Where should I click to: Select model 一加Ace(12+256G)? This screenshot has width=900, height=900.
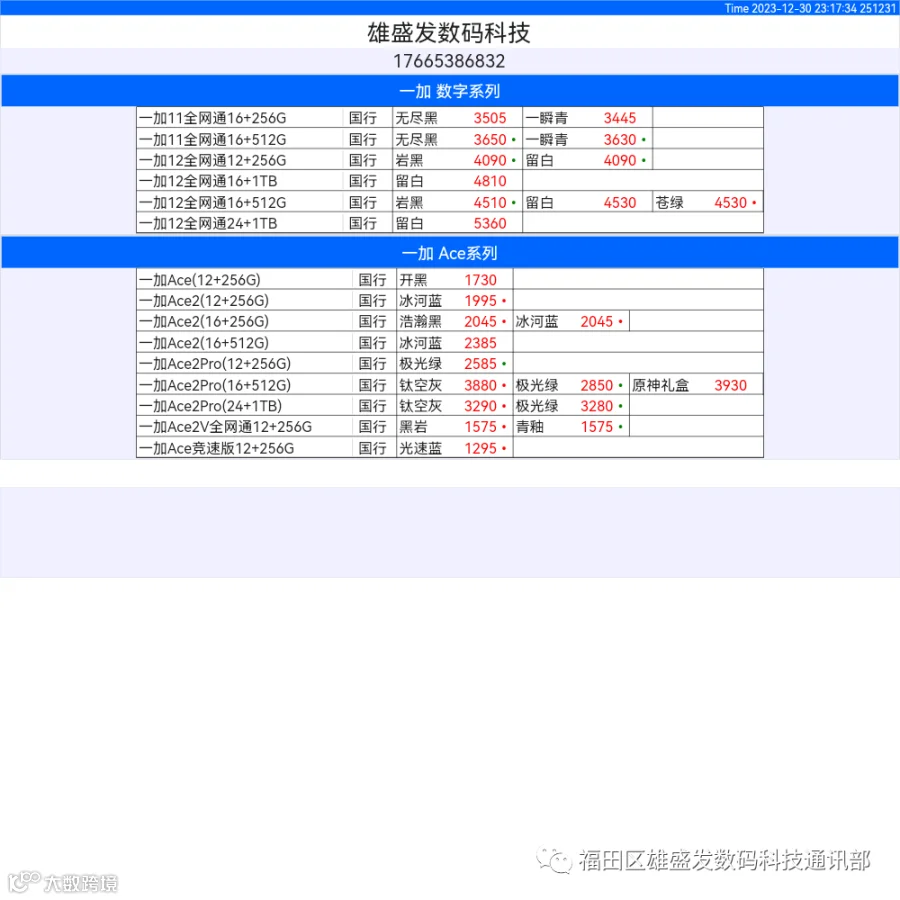[200, 280]
